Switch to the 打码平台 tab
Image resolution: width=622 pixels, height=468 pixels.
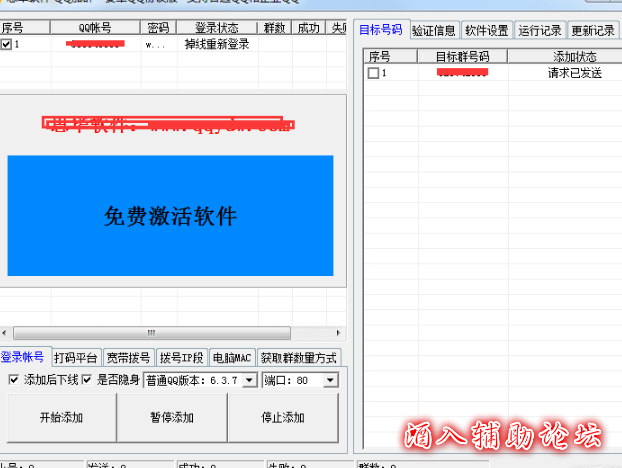coord(76,358)
